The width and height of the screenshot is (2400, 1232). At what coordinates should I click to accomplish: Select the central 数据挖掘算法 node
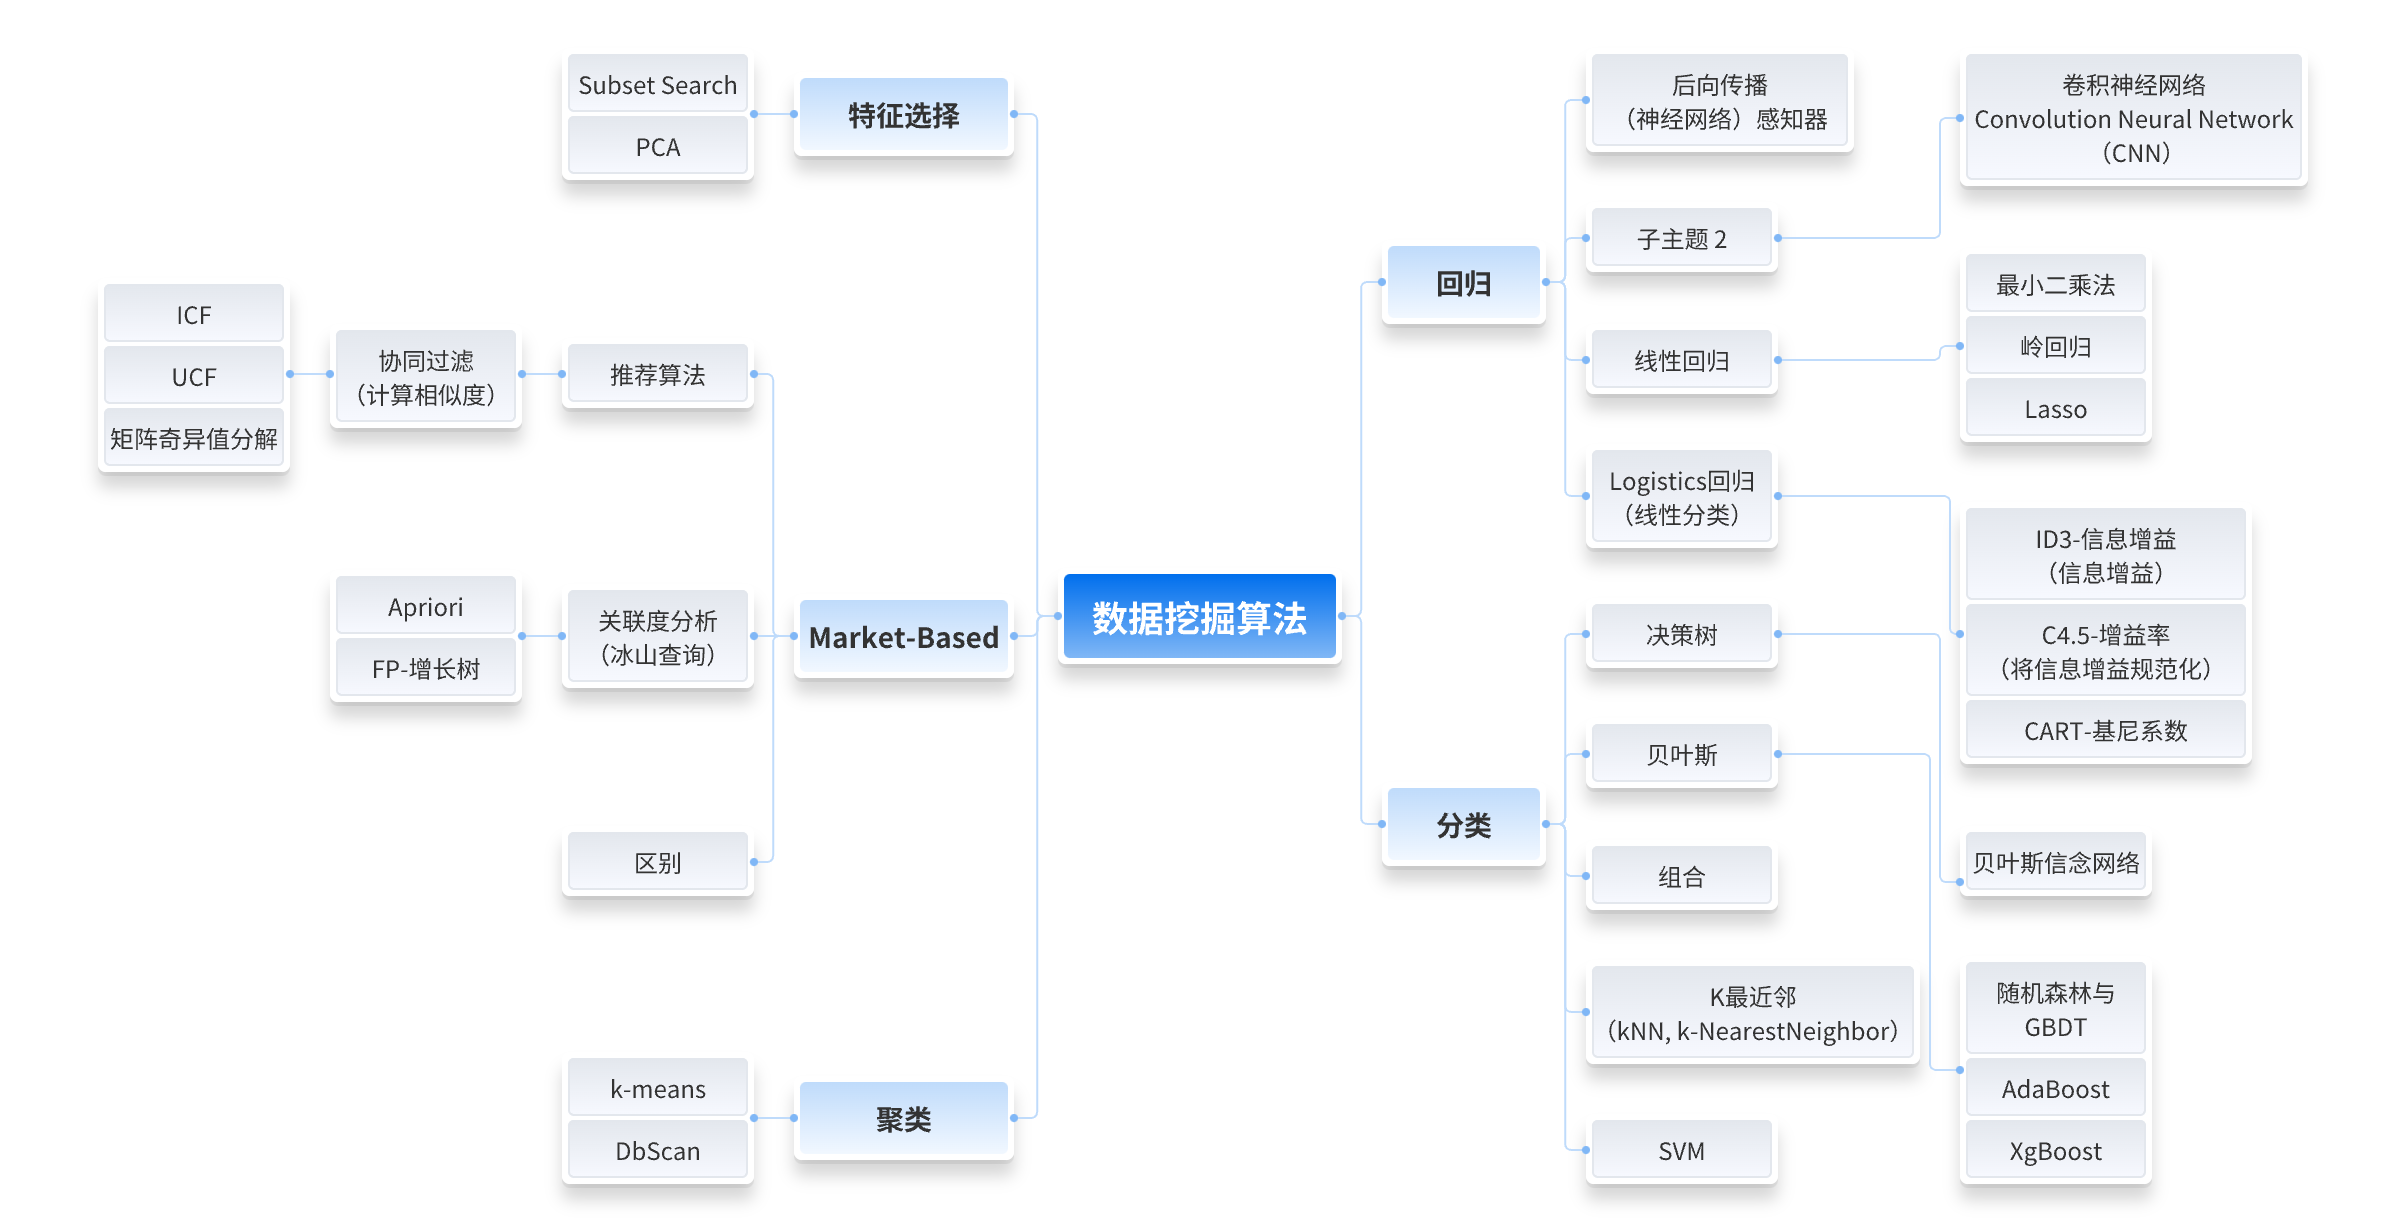(x=1199, y=617)
